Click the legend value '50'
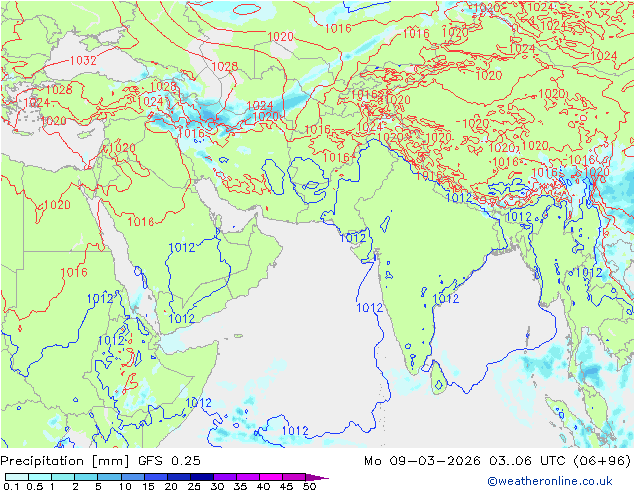 (x=309, y=486)
